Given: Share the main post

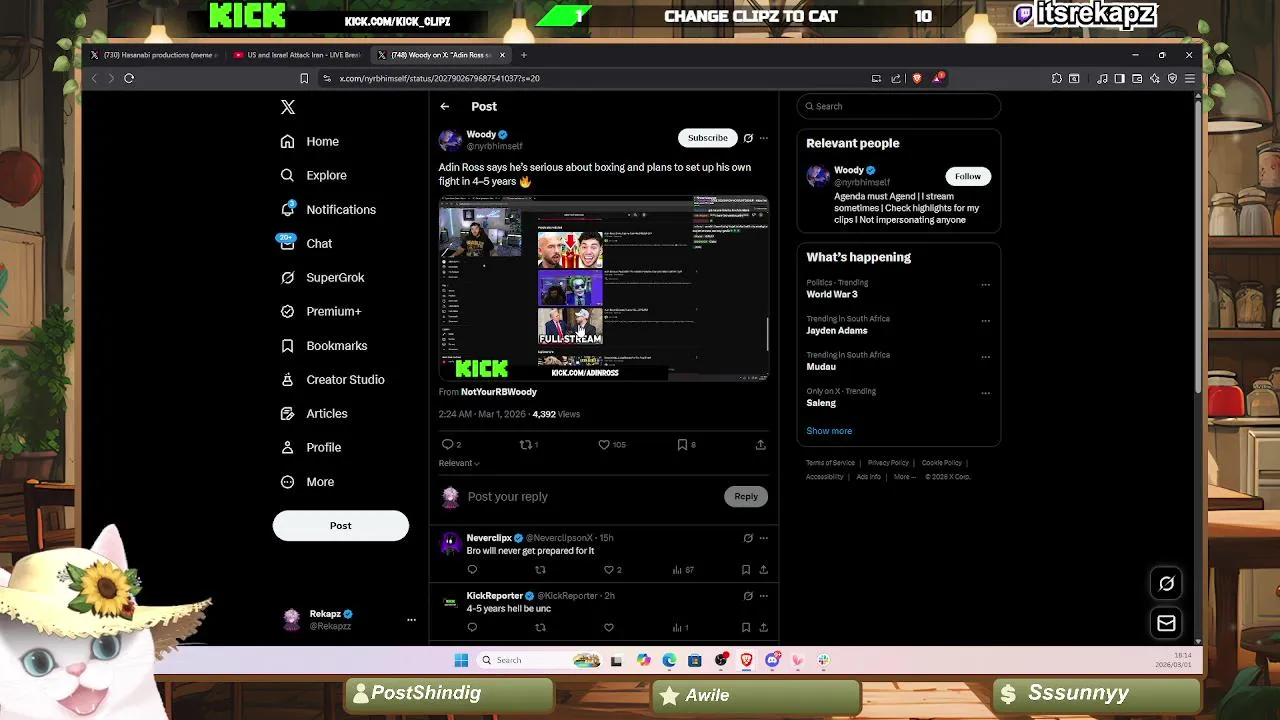Looking at the screenshot, I should [x=760, y=444].
